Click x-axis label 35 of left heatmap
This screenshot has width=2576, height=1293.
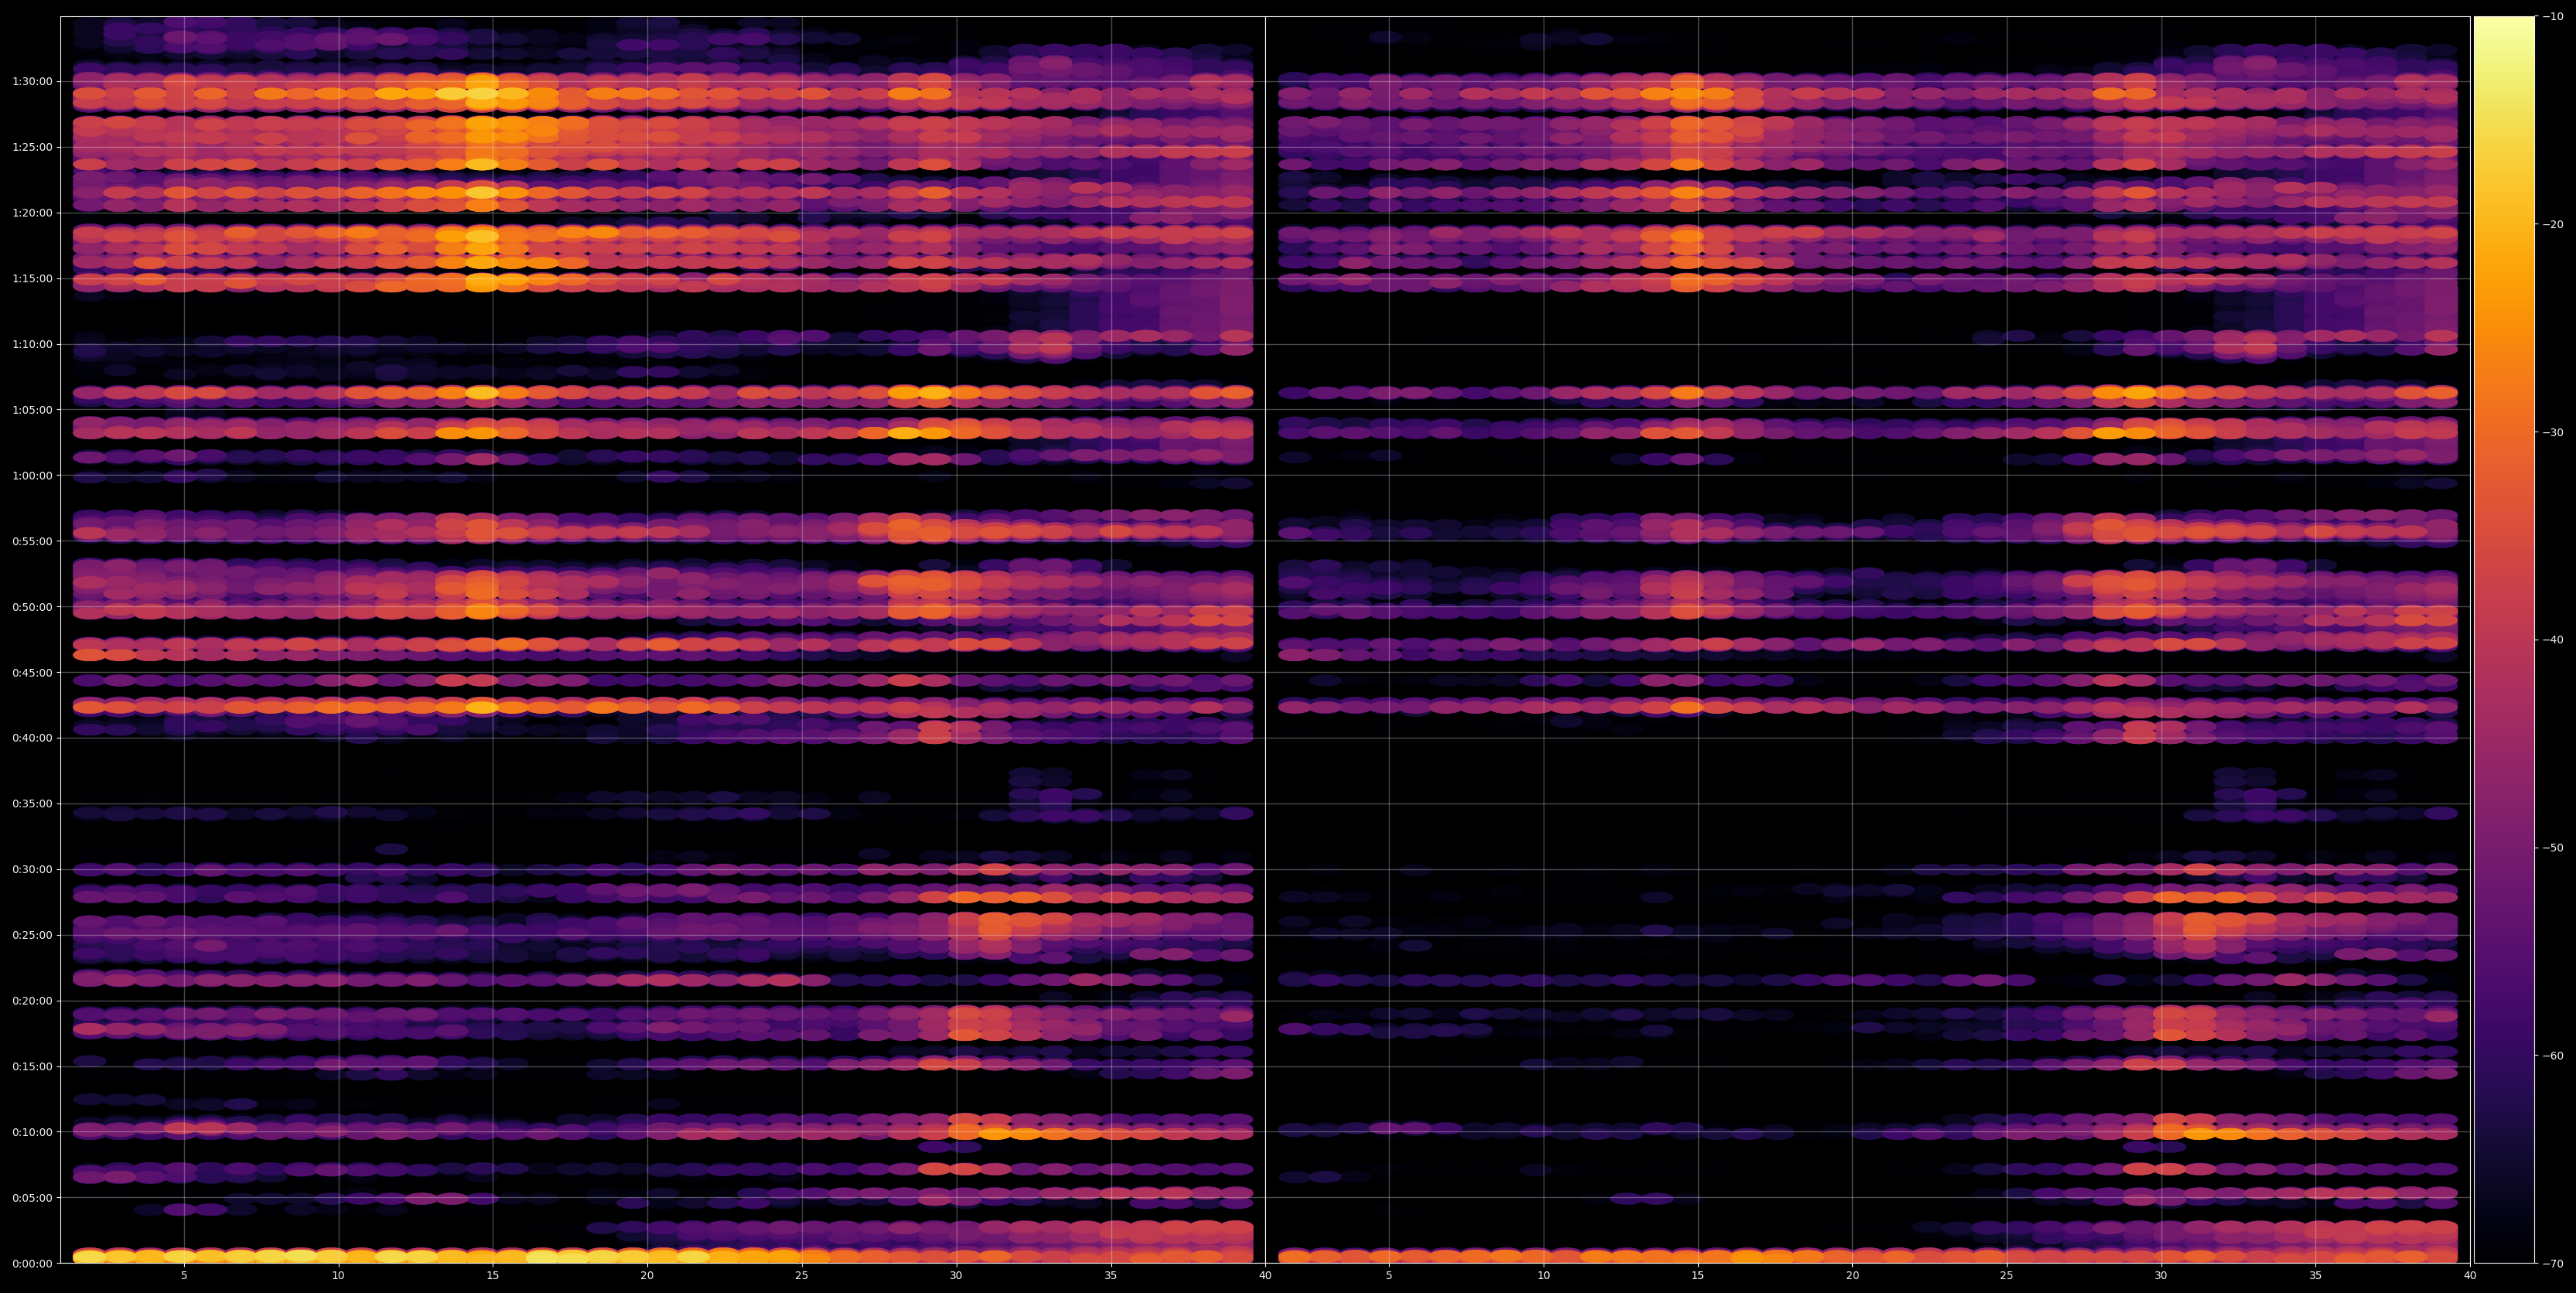tap(1111, 1276)
